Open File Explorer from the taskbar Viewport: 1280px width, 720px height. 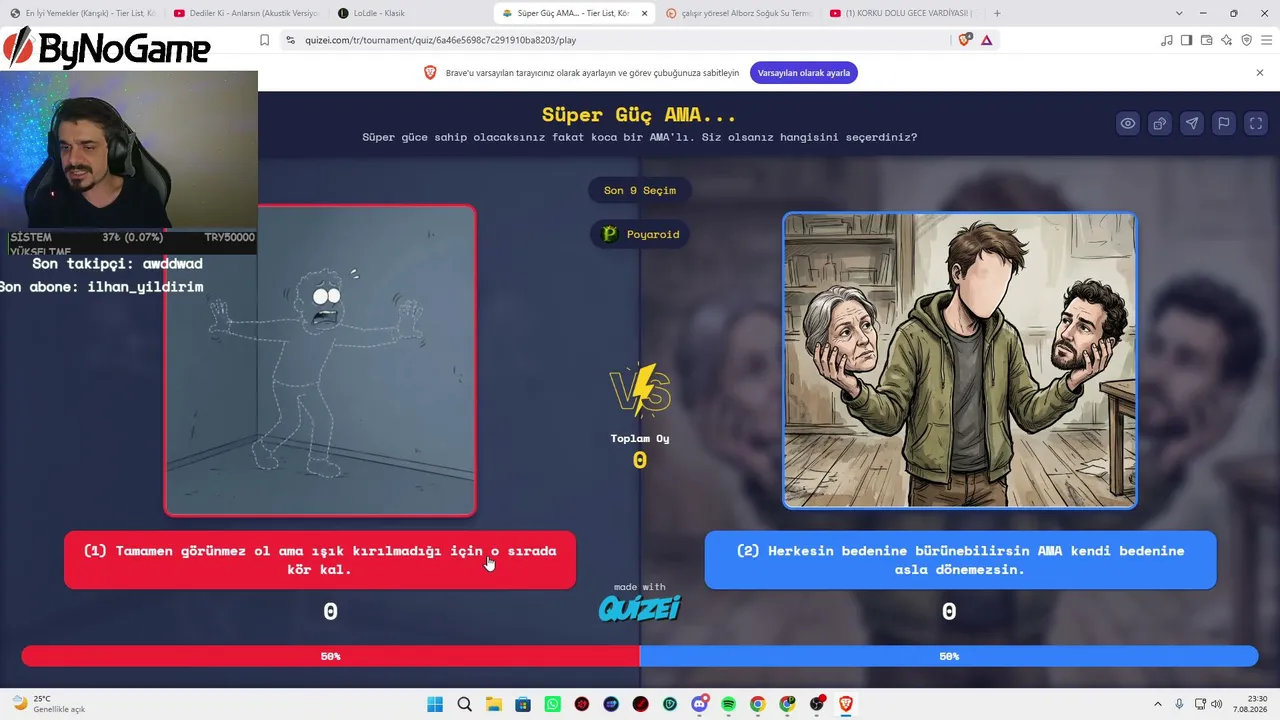(x=494, y=704)
